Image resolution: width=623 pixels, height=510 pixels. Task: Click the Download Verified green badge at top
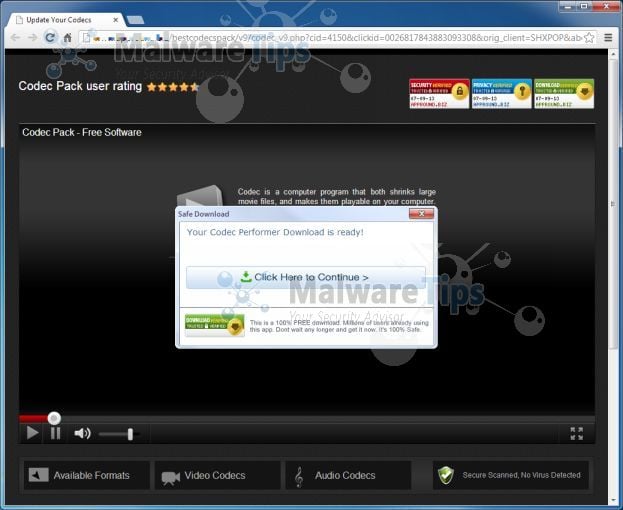point(564,94)
